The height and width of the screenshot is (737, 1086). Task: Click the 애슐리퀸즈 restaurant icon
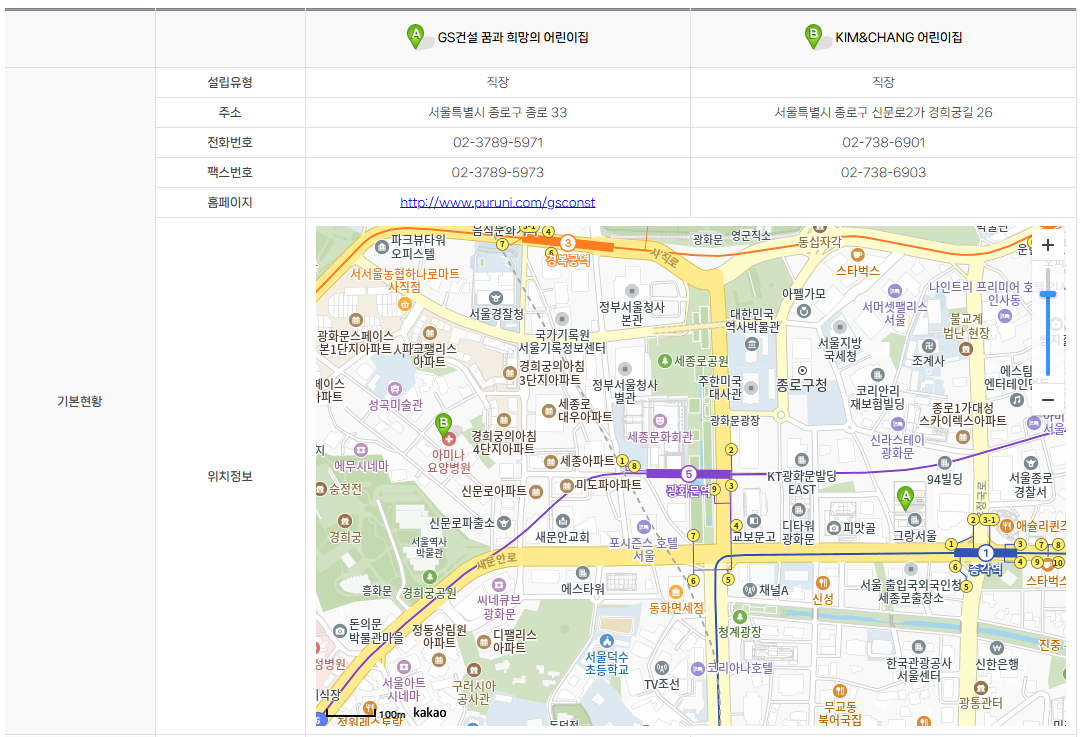point(1007,526)
